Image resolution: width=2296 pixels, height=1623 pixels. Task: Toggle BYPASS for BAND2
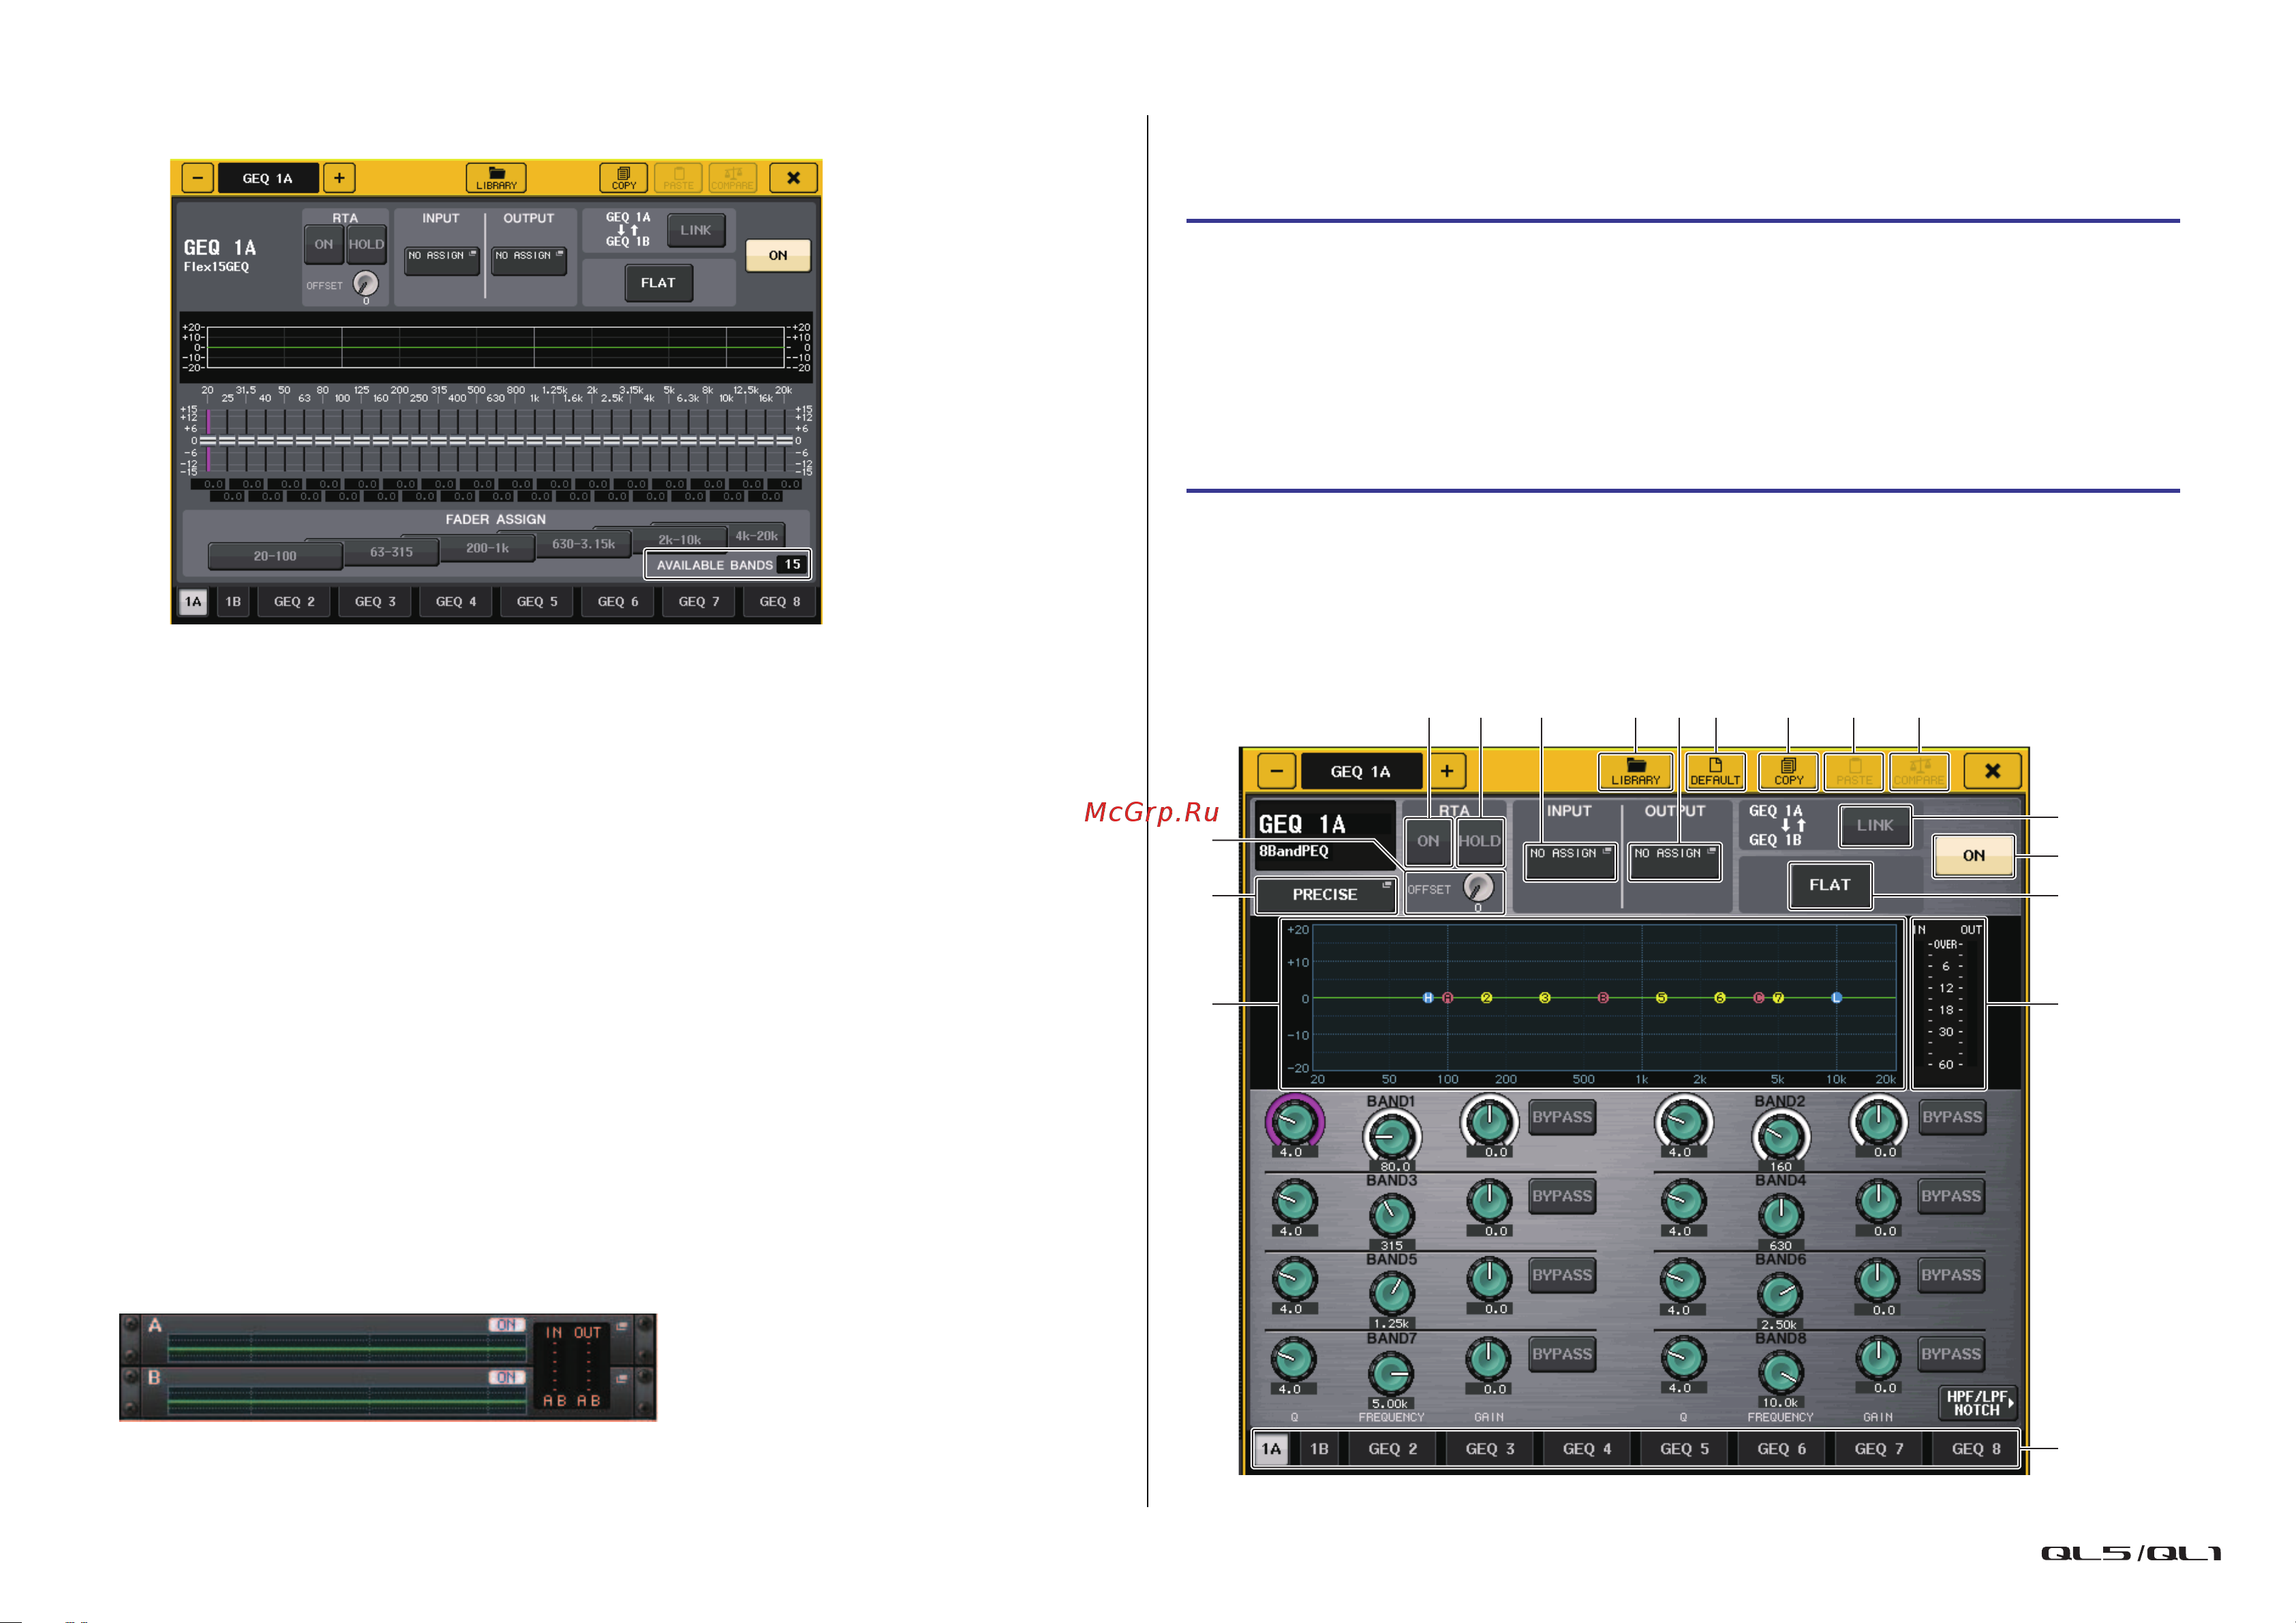coord(1951,1117)
